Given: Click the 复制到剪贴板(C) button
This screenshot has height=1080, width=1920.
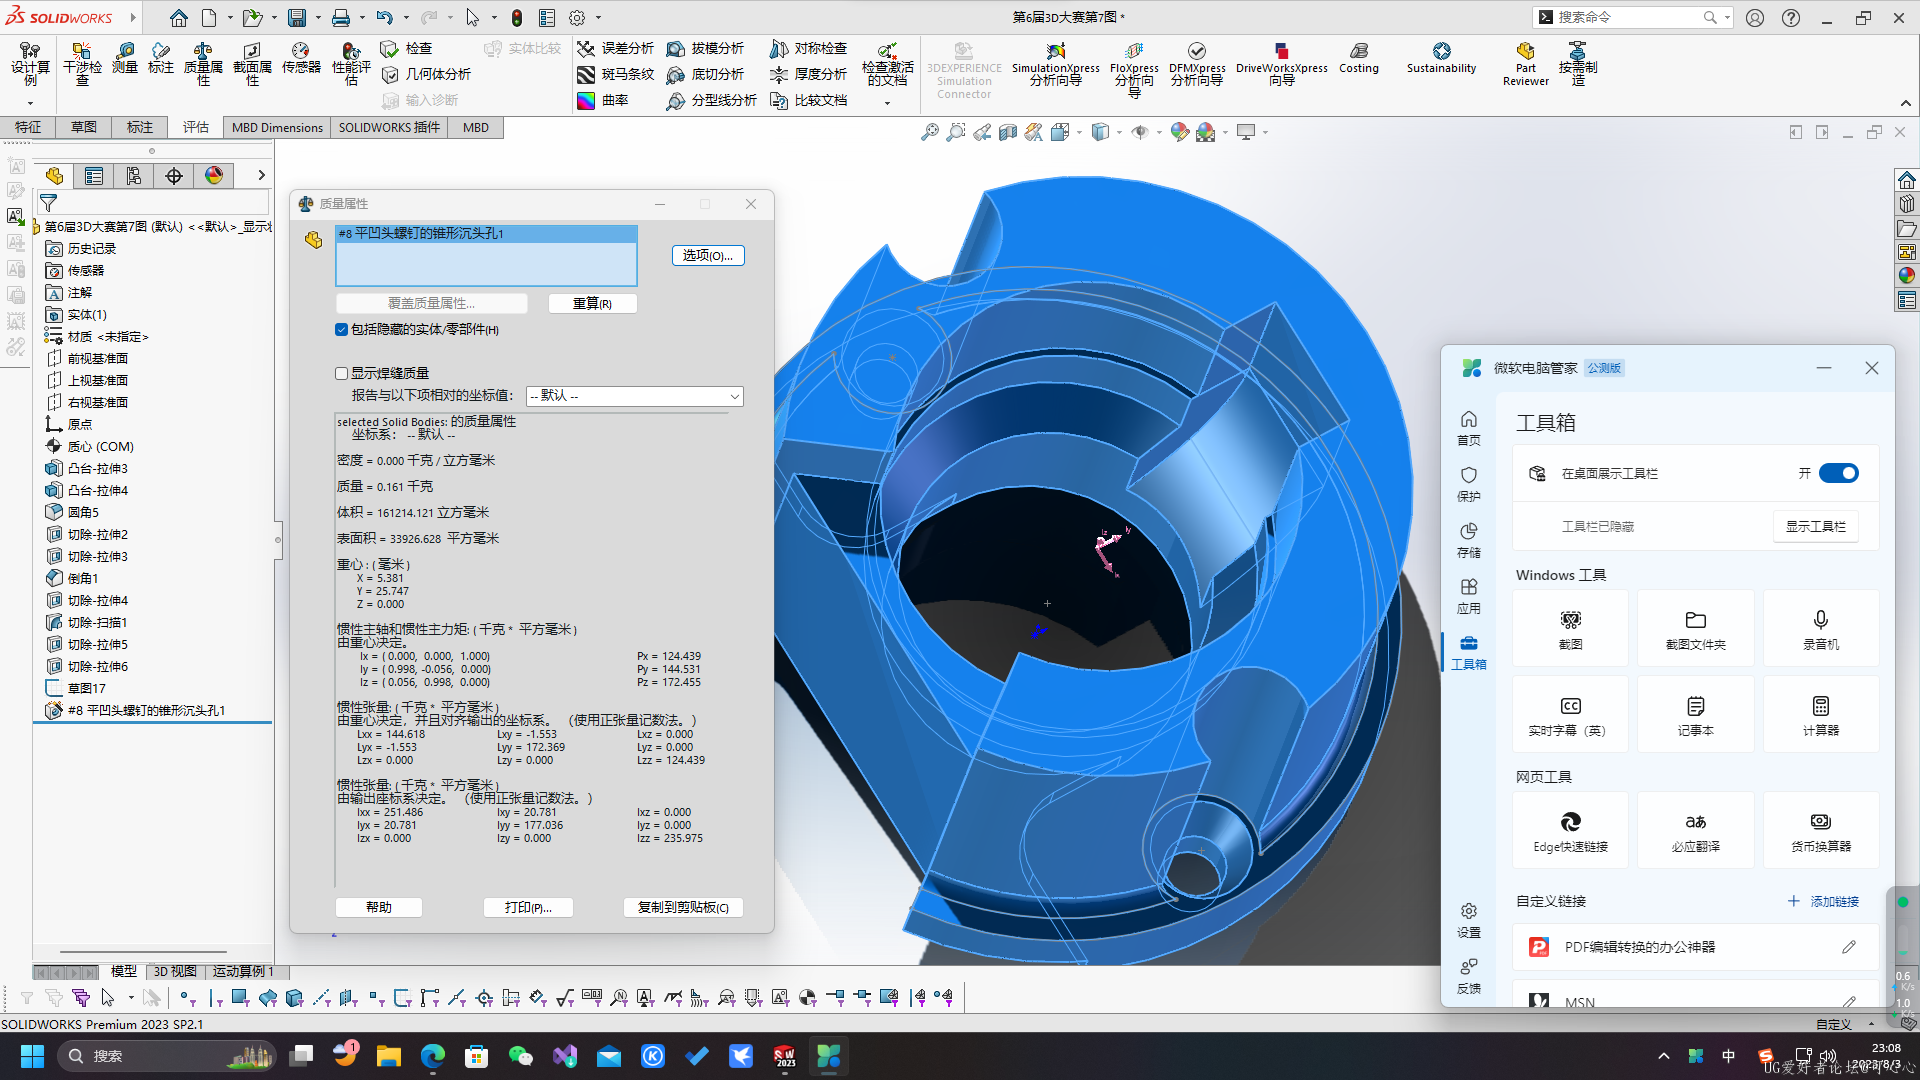Looking at the screenshot, I should (x=682, y=906).
